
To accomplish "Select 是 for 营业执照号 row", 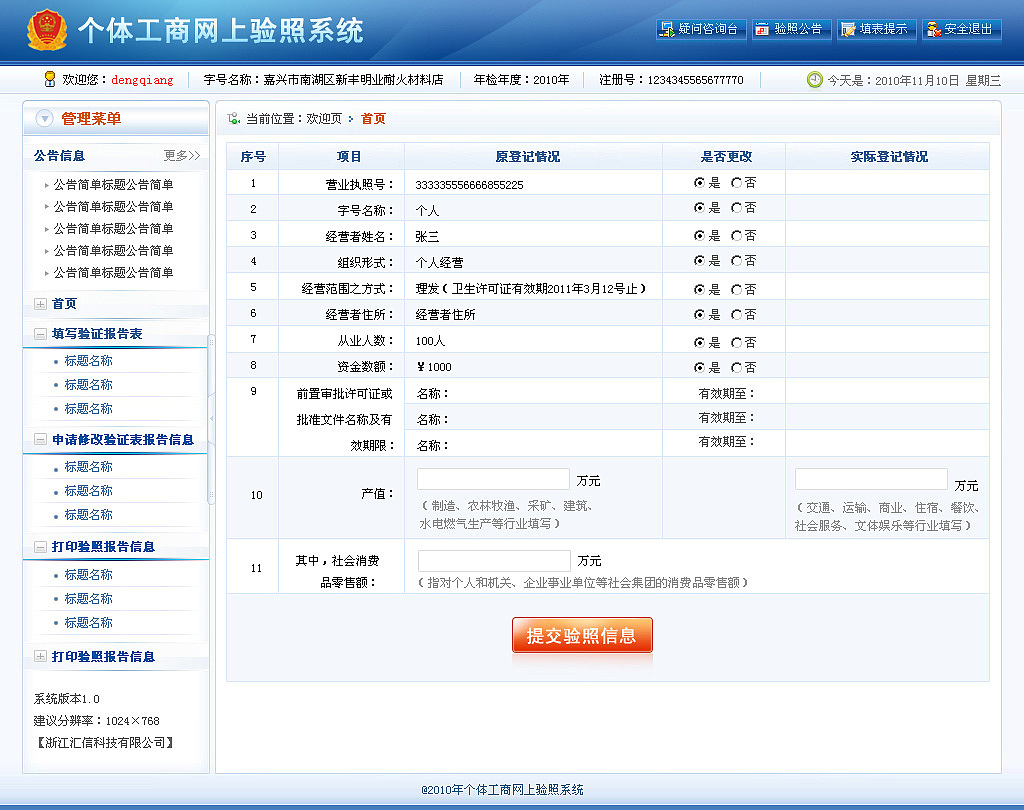I will 699,183.
